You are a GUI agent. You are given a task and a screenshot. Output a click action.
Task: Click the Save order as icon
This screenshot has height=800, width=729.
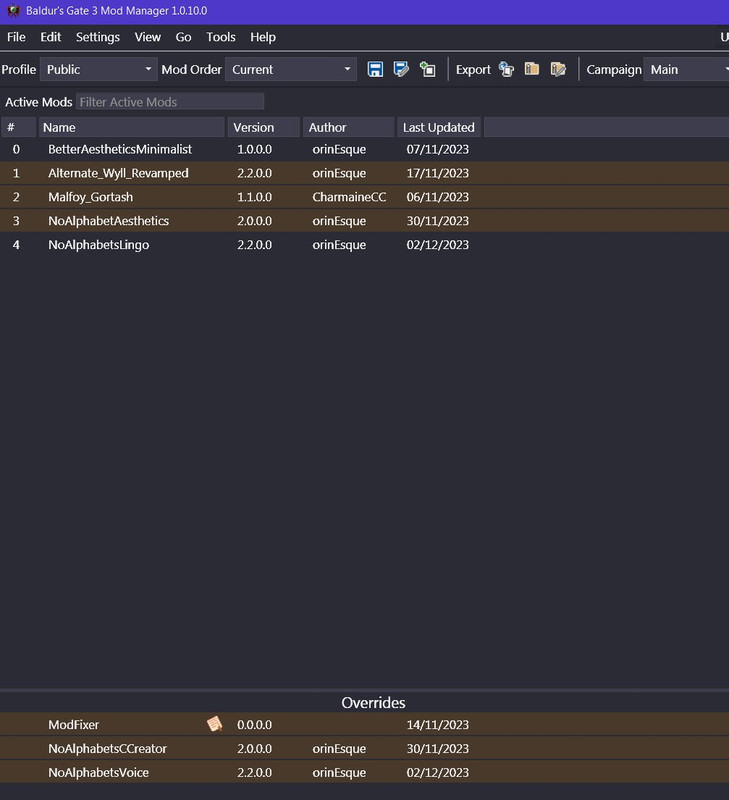[x=401, y=69]
